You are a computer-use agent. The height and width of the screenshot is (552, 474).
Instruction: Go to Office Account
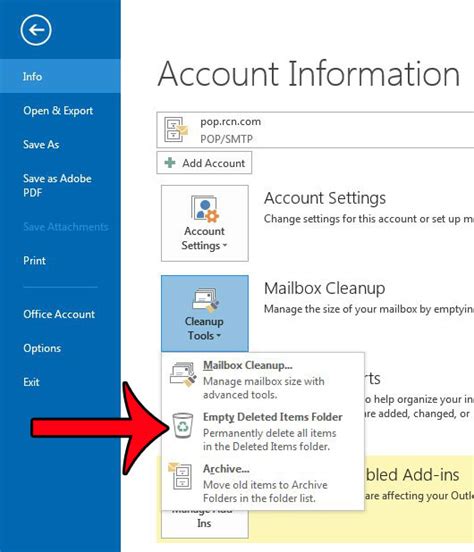pos(59,314)
